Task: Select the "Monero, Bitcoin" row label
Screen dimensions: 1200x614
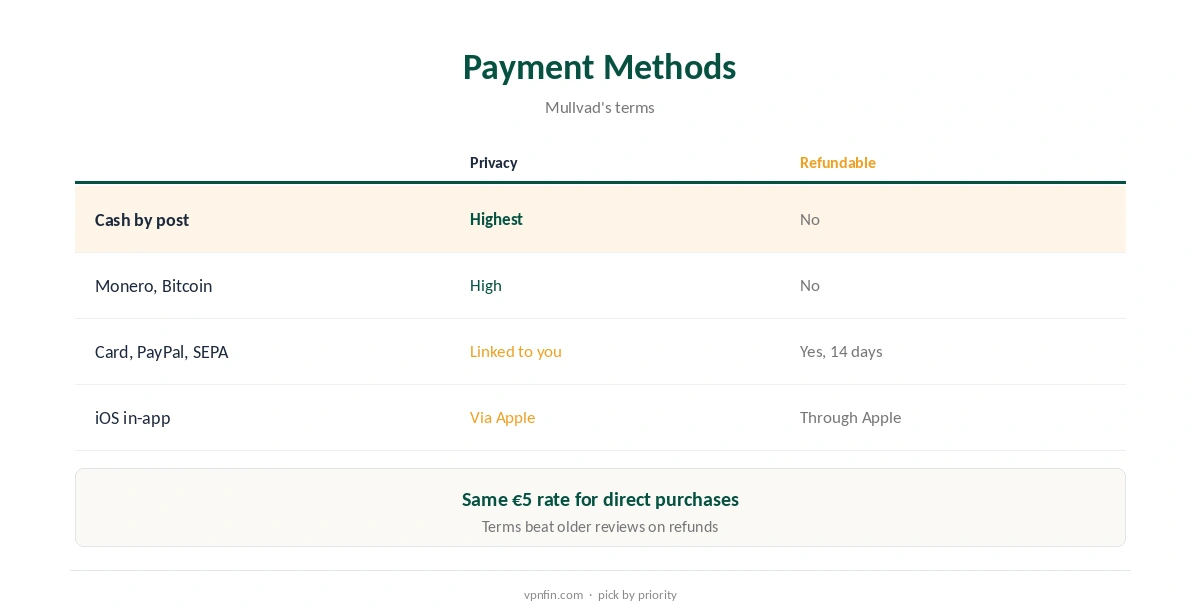Action: (153, 286)
